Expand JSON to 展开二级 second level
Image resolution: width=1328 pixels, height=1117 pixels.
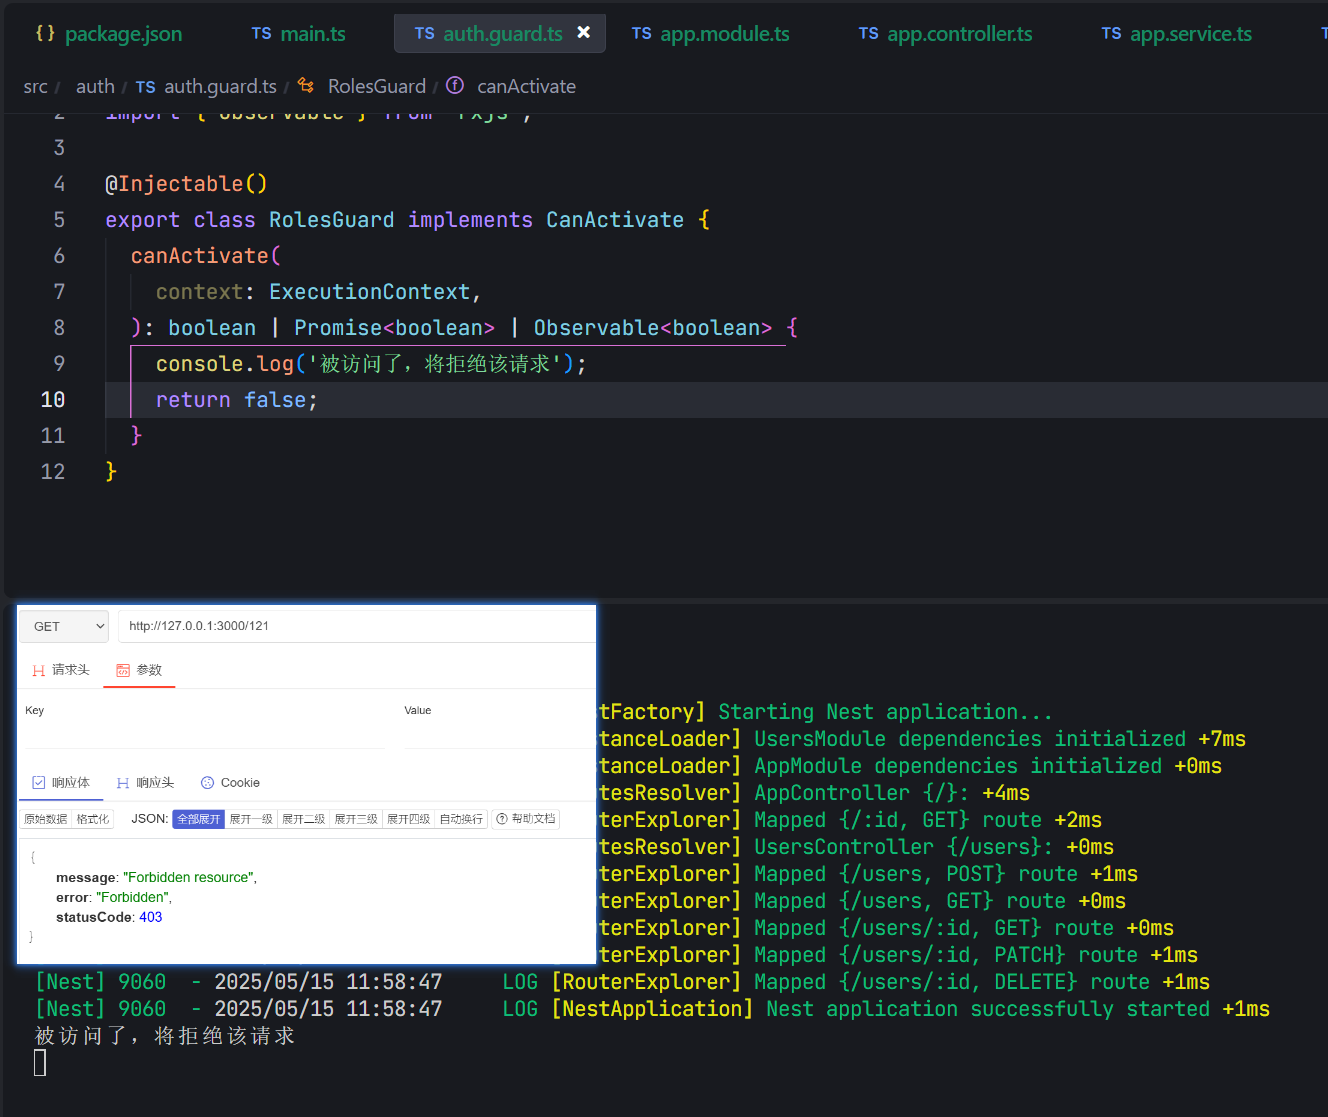point(303,819)
